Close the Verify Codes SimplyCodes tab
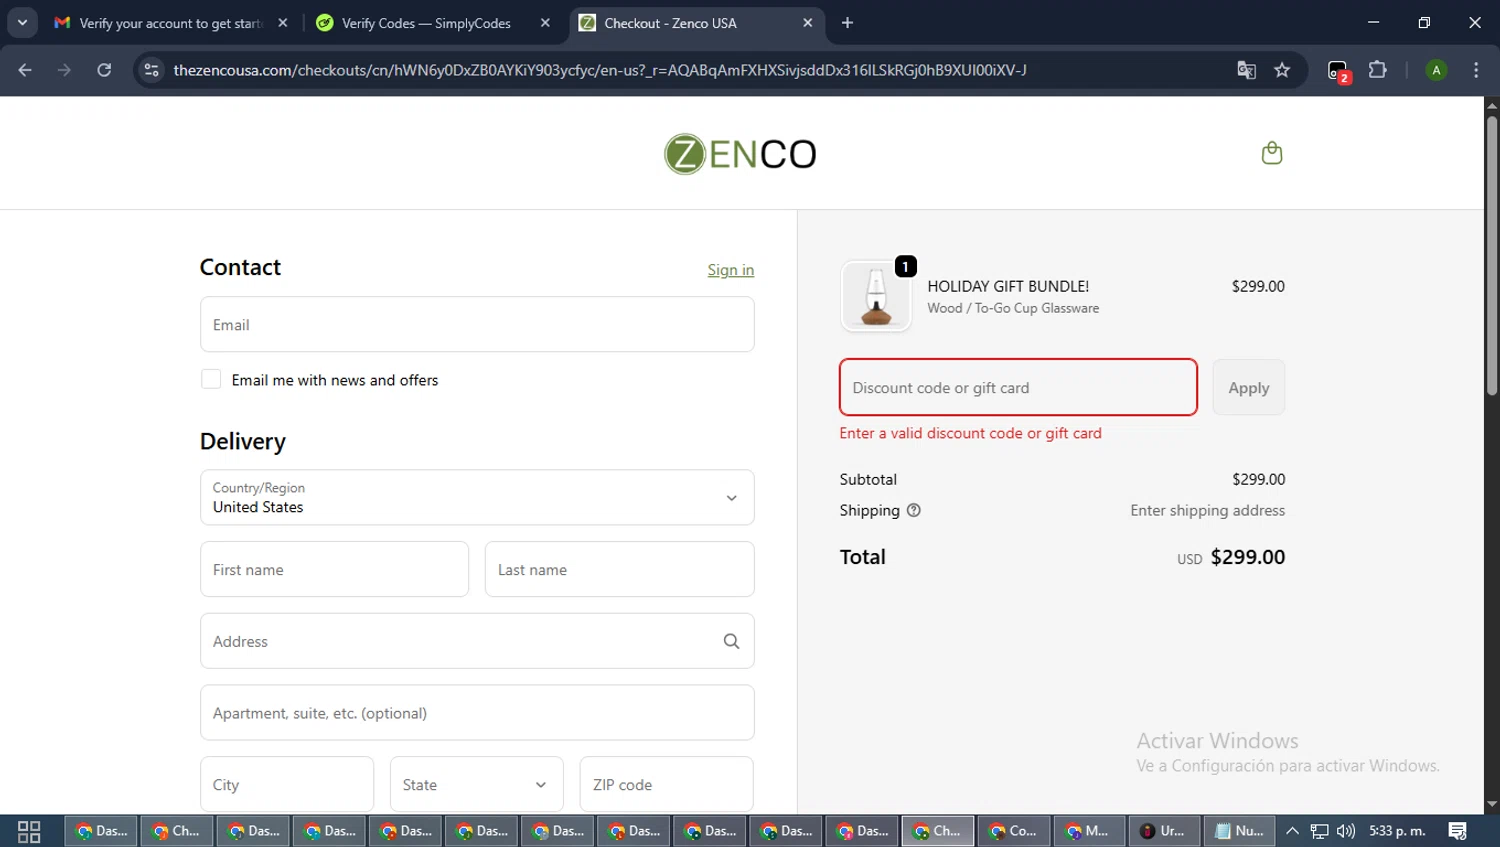This screenshot has width=1500, height=847. click(545, 23)
